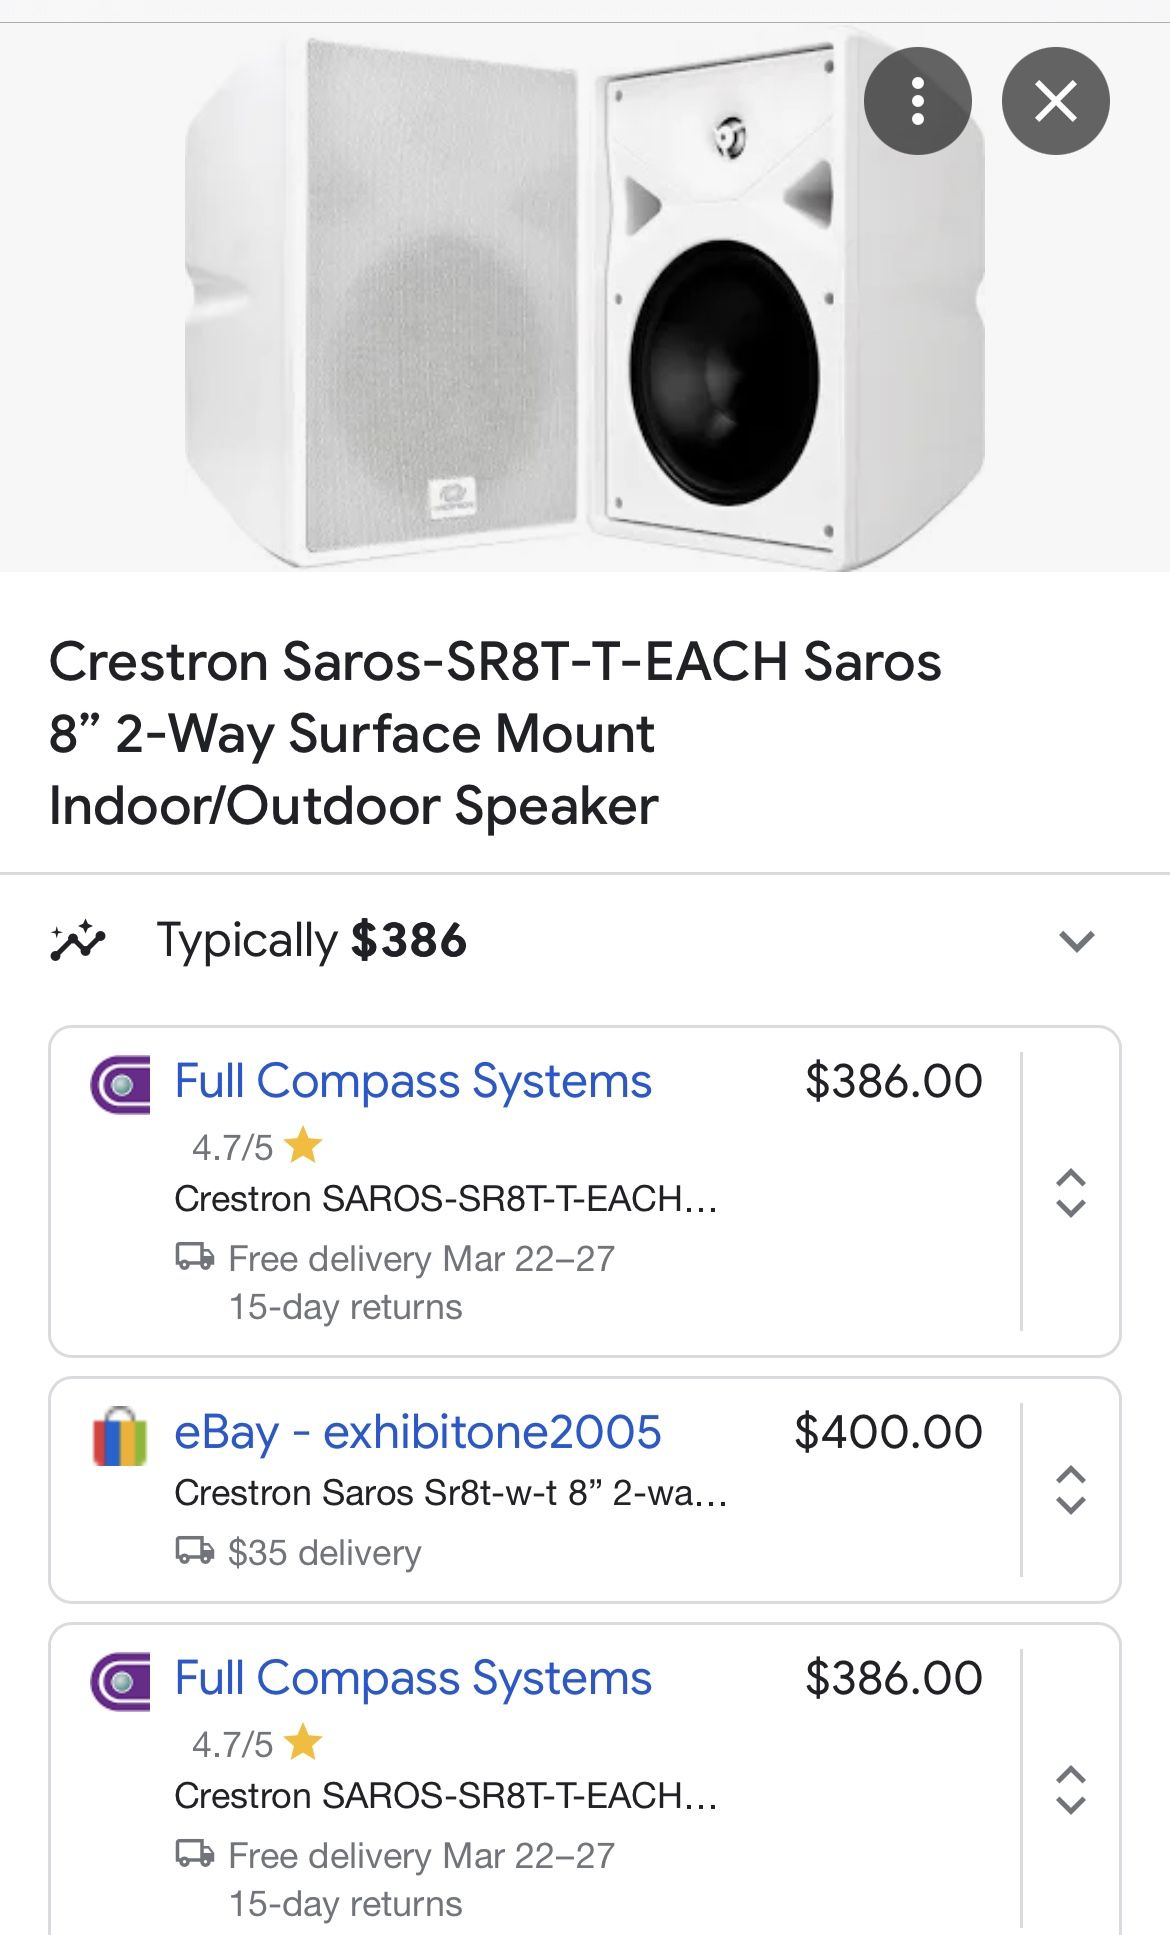Click the eBay shopping bag logo
Screen dimensions: 1170x1935
pos(120,1436)
